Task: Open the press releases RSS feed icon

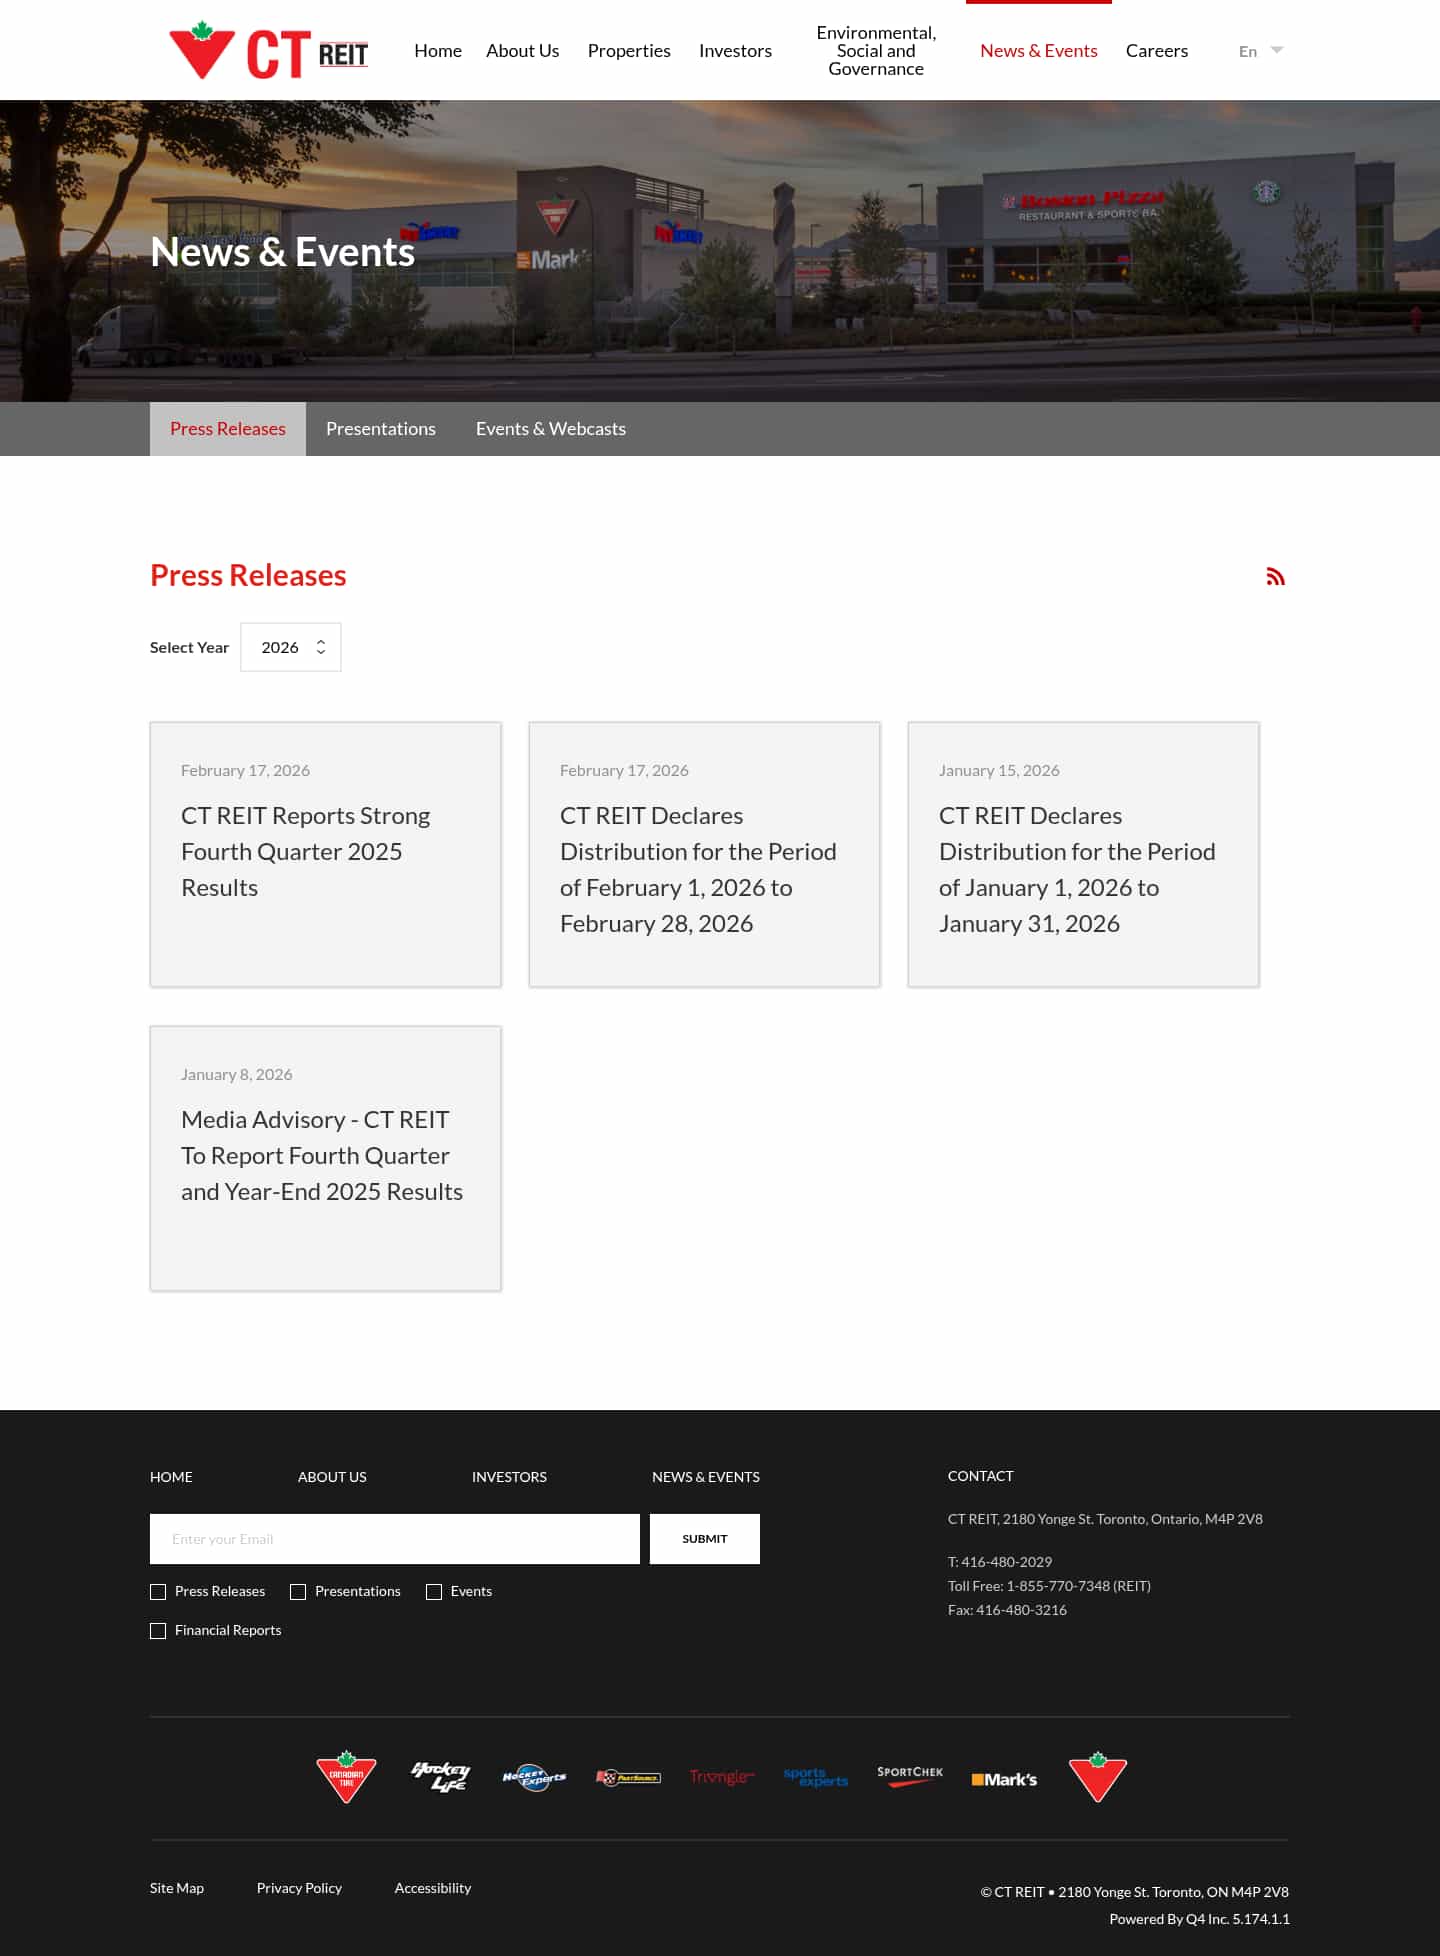Action: pyautogui.click(x=1275, y=576)
